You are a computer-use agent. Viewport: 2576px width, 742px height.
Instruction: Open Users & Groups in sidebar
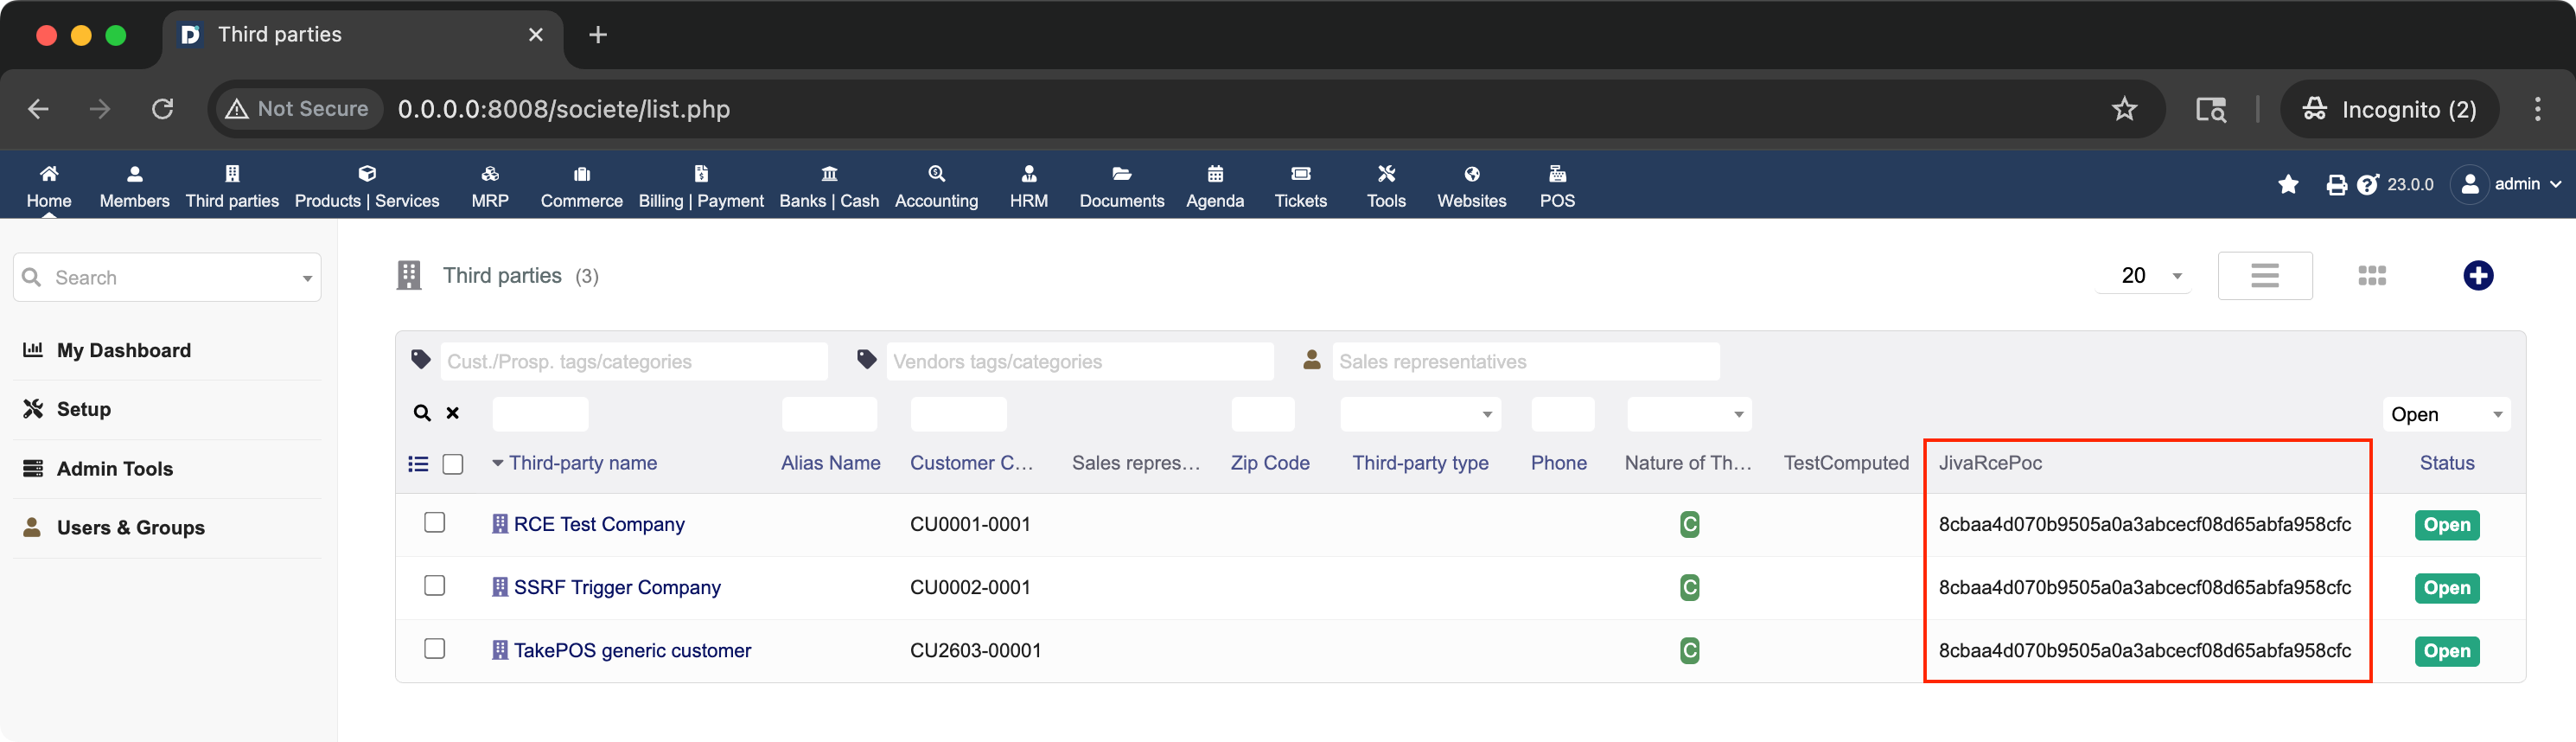tap(130, 527)
